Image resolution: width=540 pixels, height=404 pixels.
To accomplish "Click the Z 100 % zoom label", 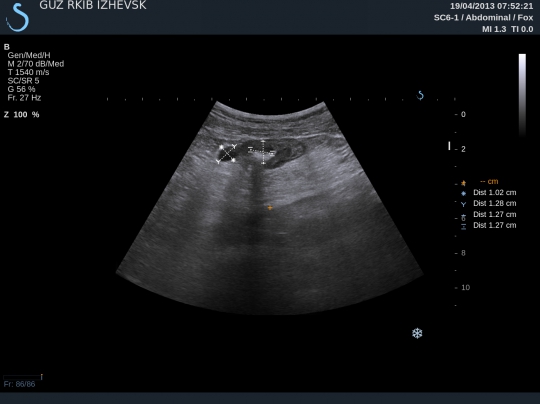I will (x=21, y=115).
